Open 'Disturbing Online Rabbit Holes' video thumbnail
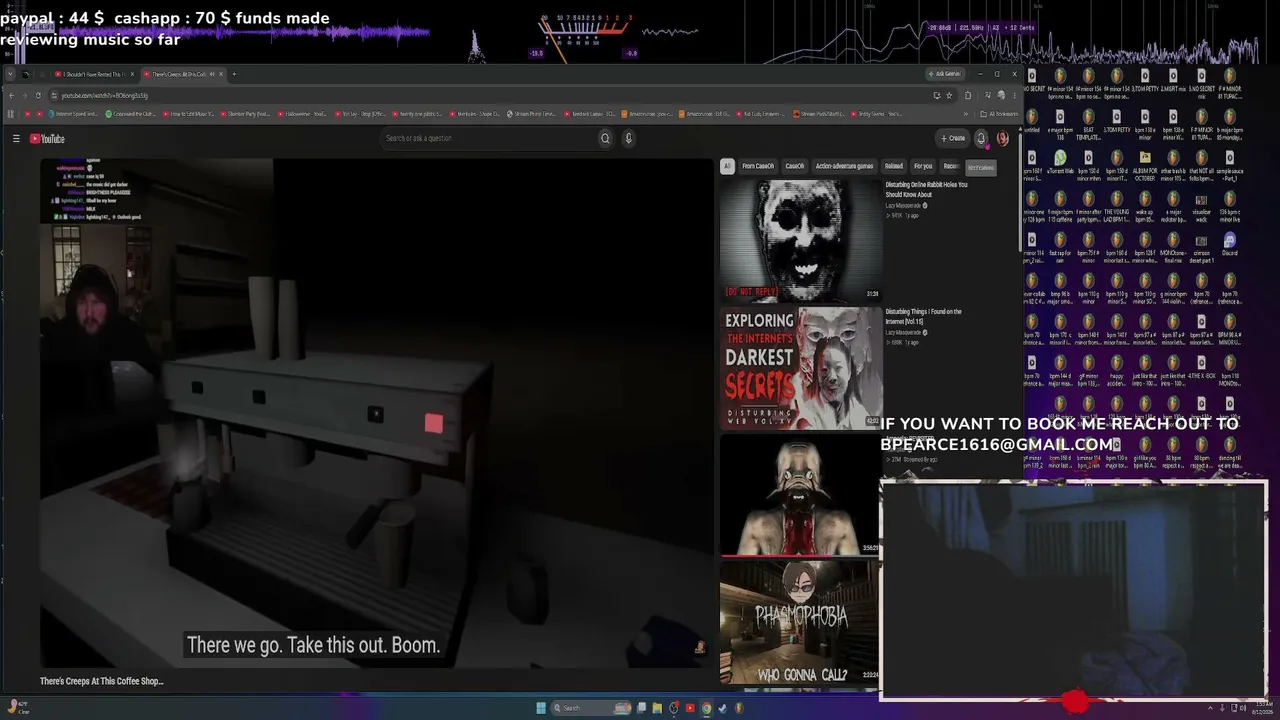The height and width of the screenshot is (720, 1280). (x=801, y=240)
